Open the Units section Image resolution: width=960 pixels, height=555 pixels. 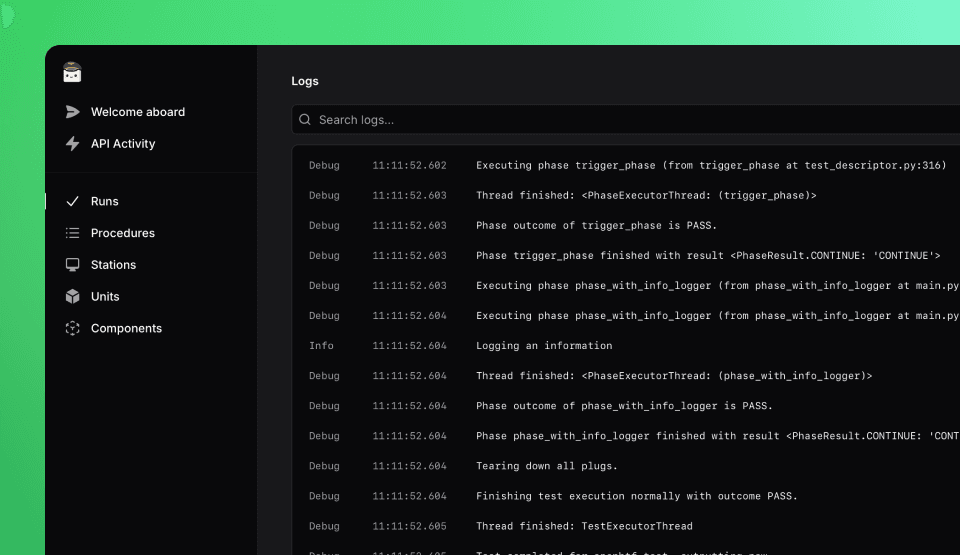click(105, 296)
